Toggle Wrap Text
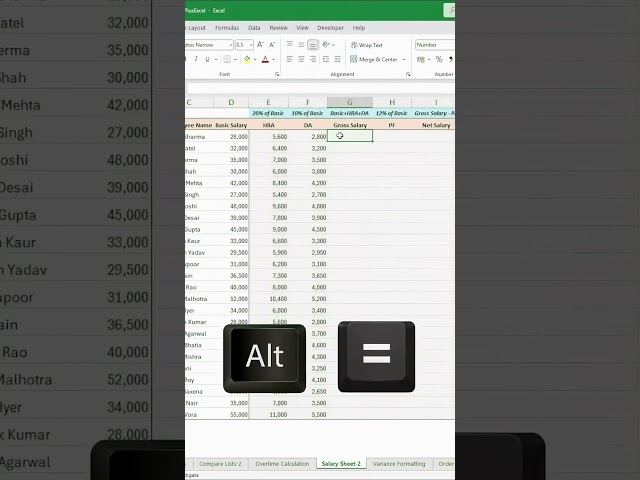Viewport: 640px width, 480px height. coord(367,45)
